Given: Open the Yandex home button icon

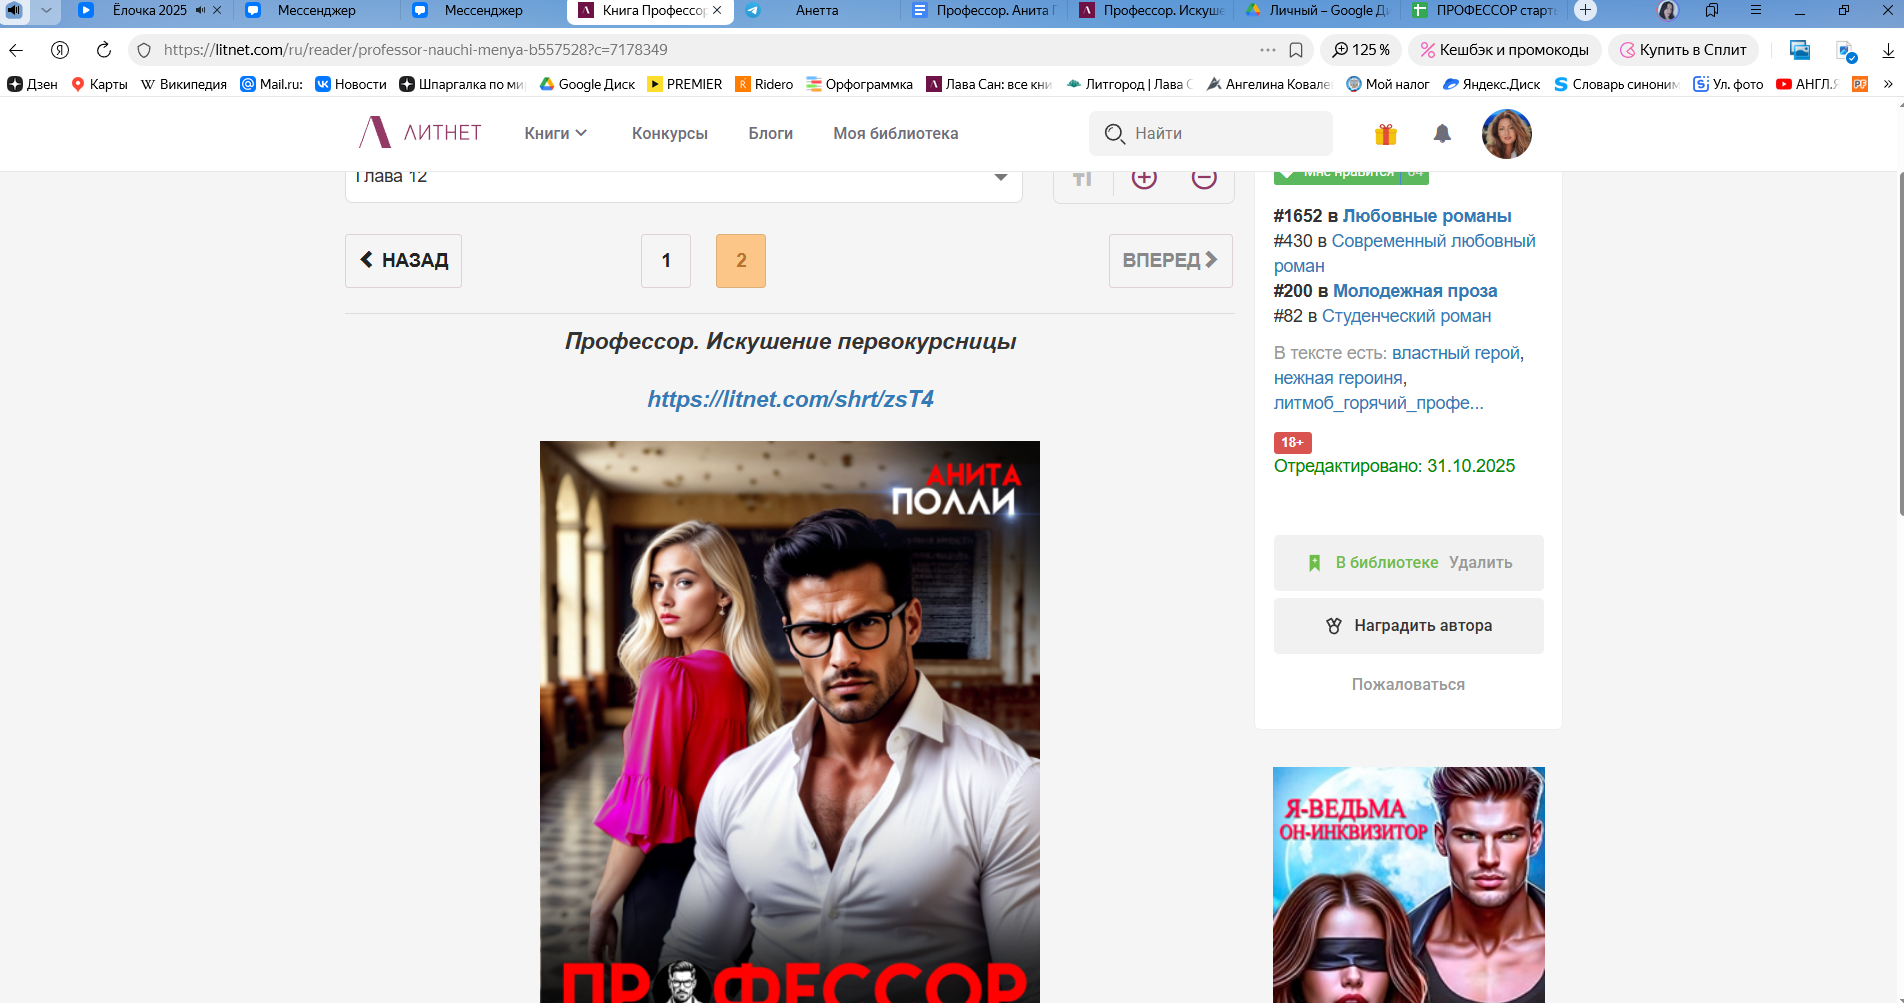Looking at the screenshot, I should pos(60,50).
